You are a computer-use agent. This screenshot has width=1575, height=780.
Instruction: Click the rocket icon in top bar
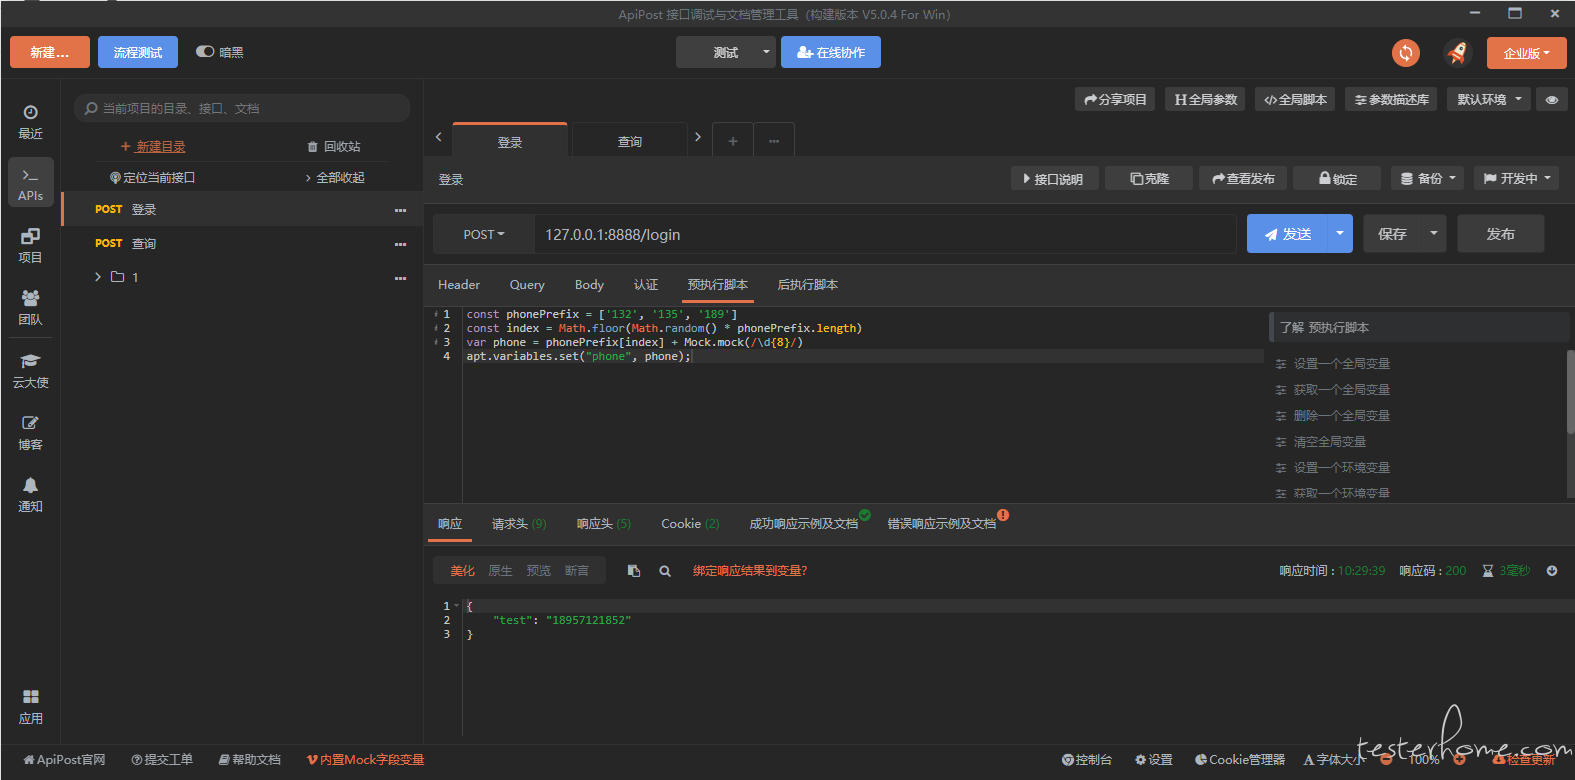(x=1457, y=53)
